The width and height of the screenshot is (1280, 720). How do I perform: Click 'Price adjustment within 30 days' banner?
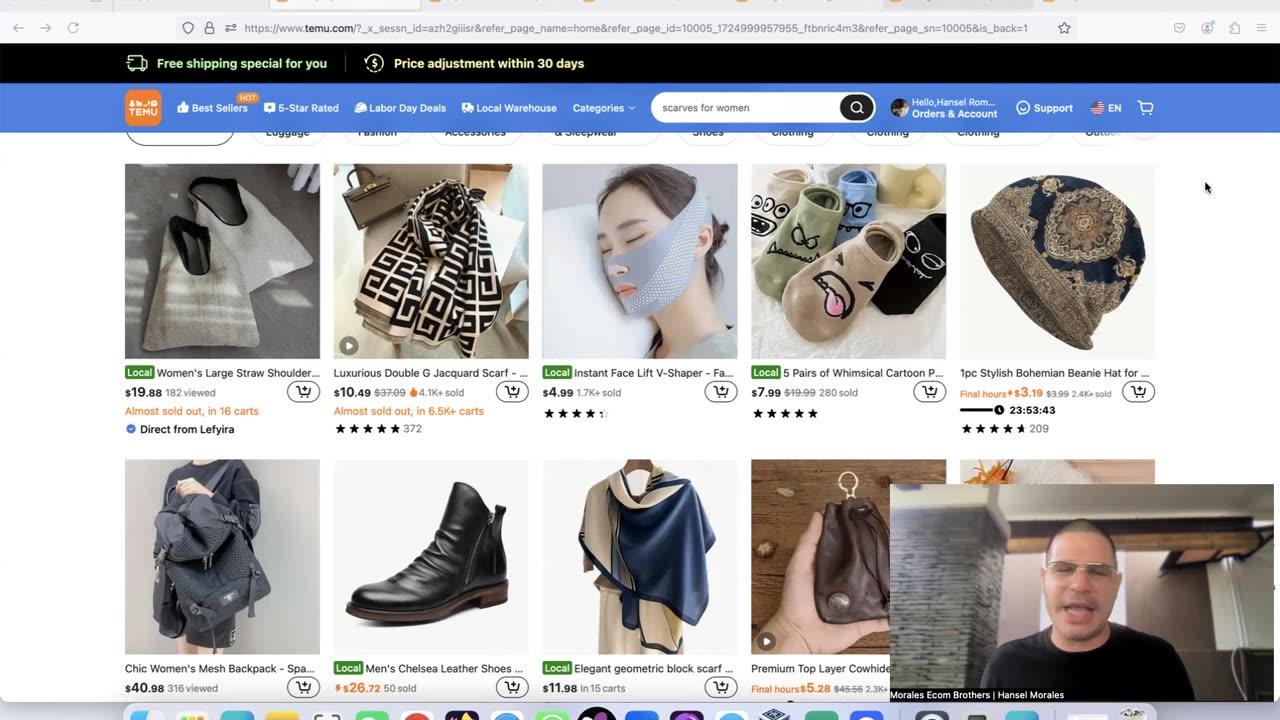coord(474,63)
